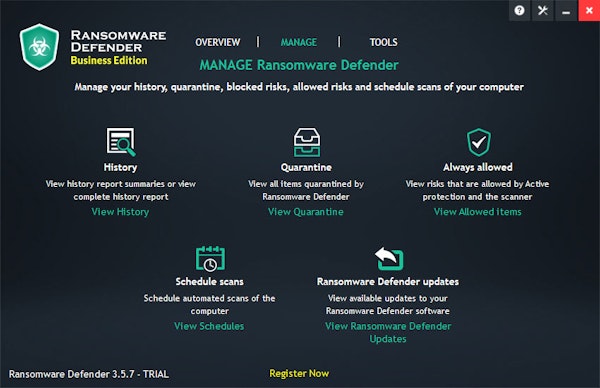This screenshot has width=600, height=388.
Task: Select the MANAGE tab
Action: pyautogui.click(x=299, y=42)
